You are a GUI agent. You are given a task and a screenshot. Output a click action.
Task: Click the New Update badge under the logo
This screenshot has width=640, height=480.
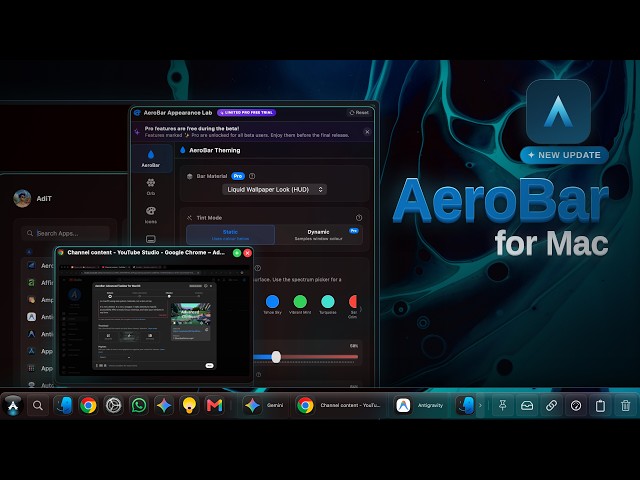[564, 155]
